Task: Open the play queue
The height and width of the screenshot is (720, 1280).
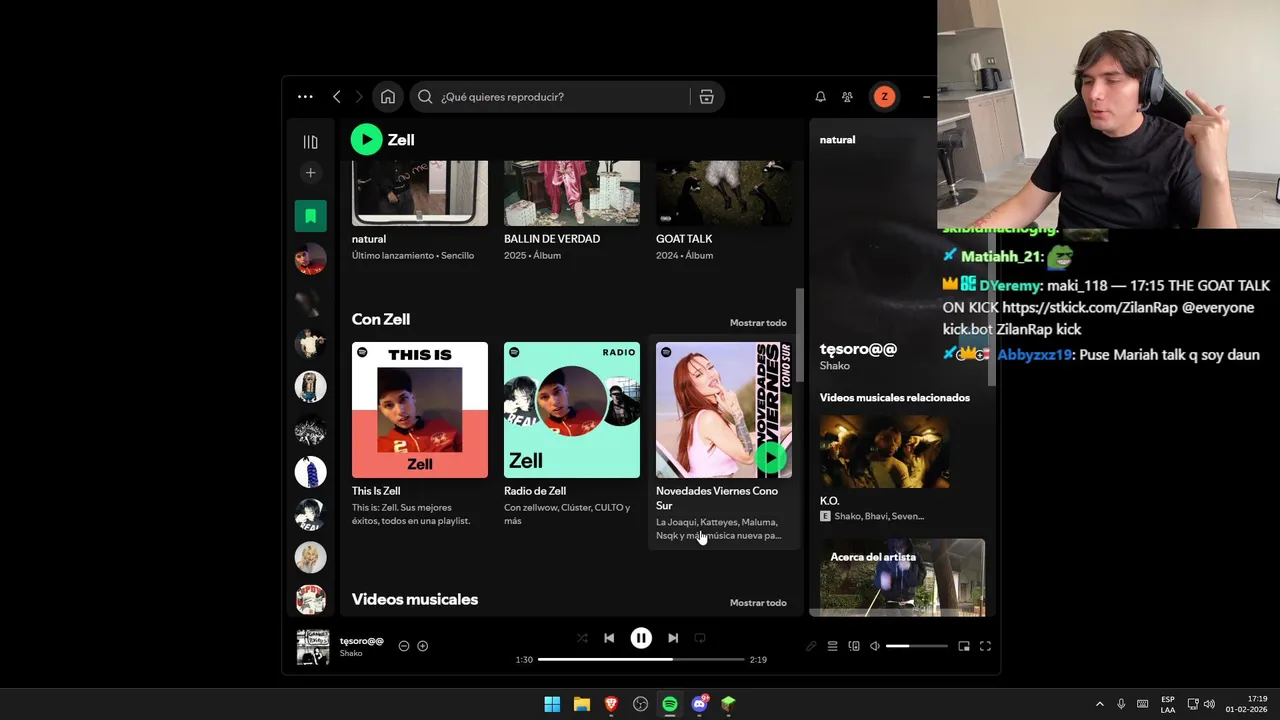Action: point(832,646)
